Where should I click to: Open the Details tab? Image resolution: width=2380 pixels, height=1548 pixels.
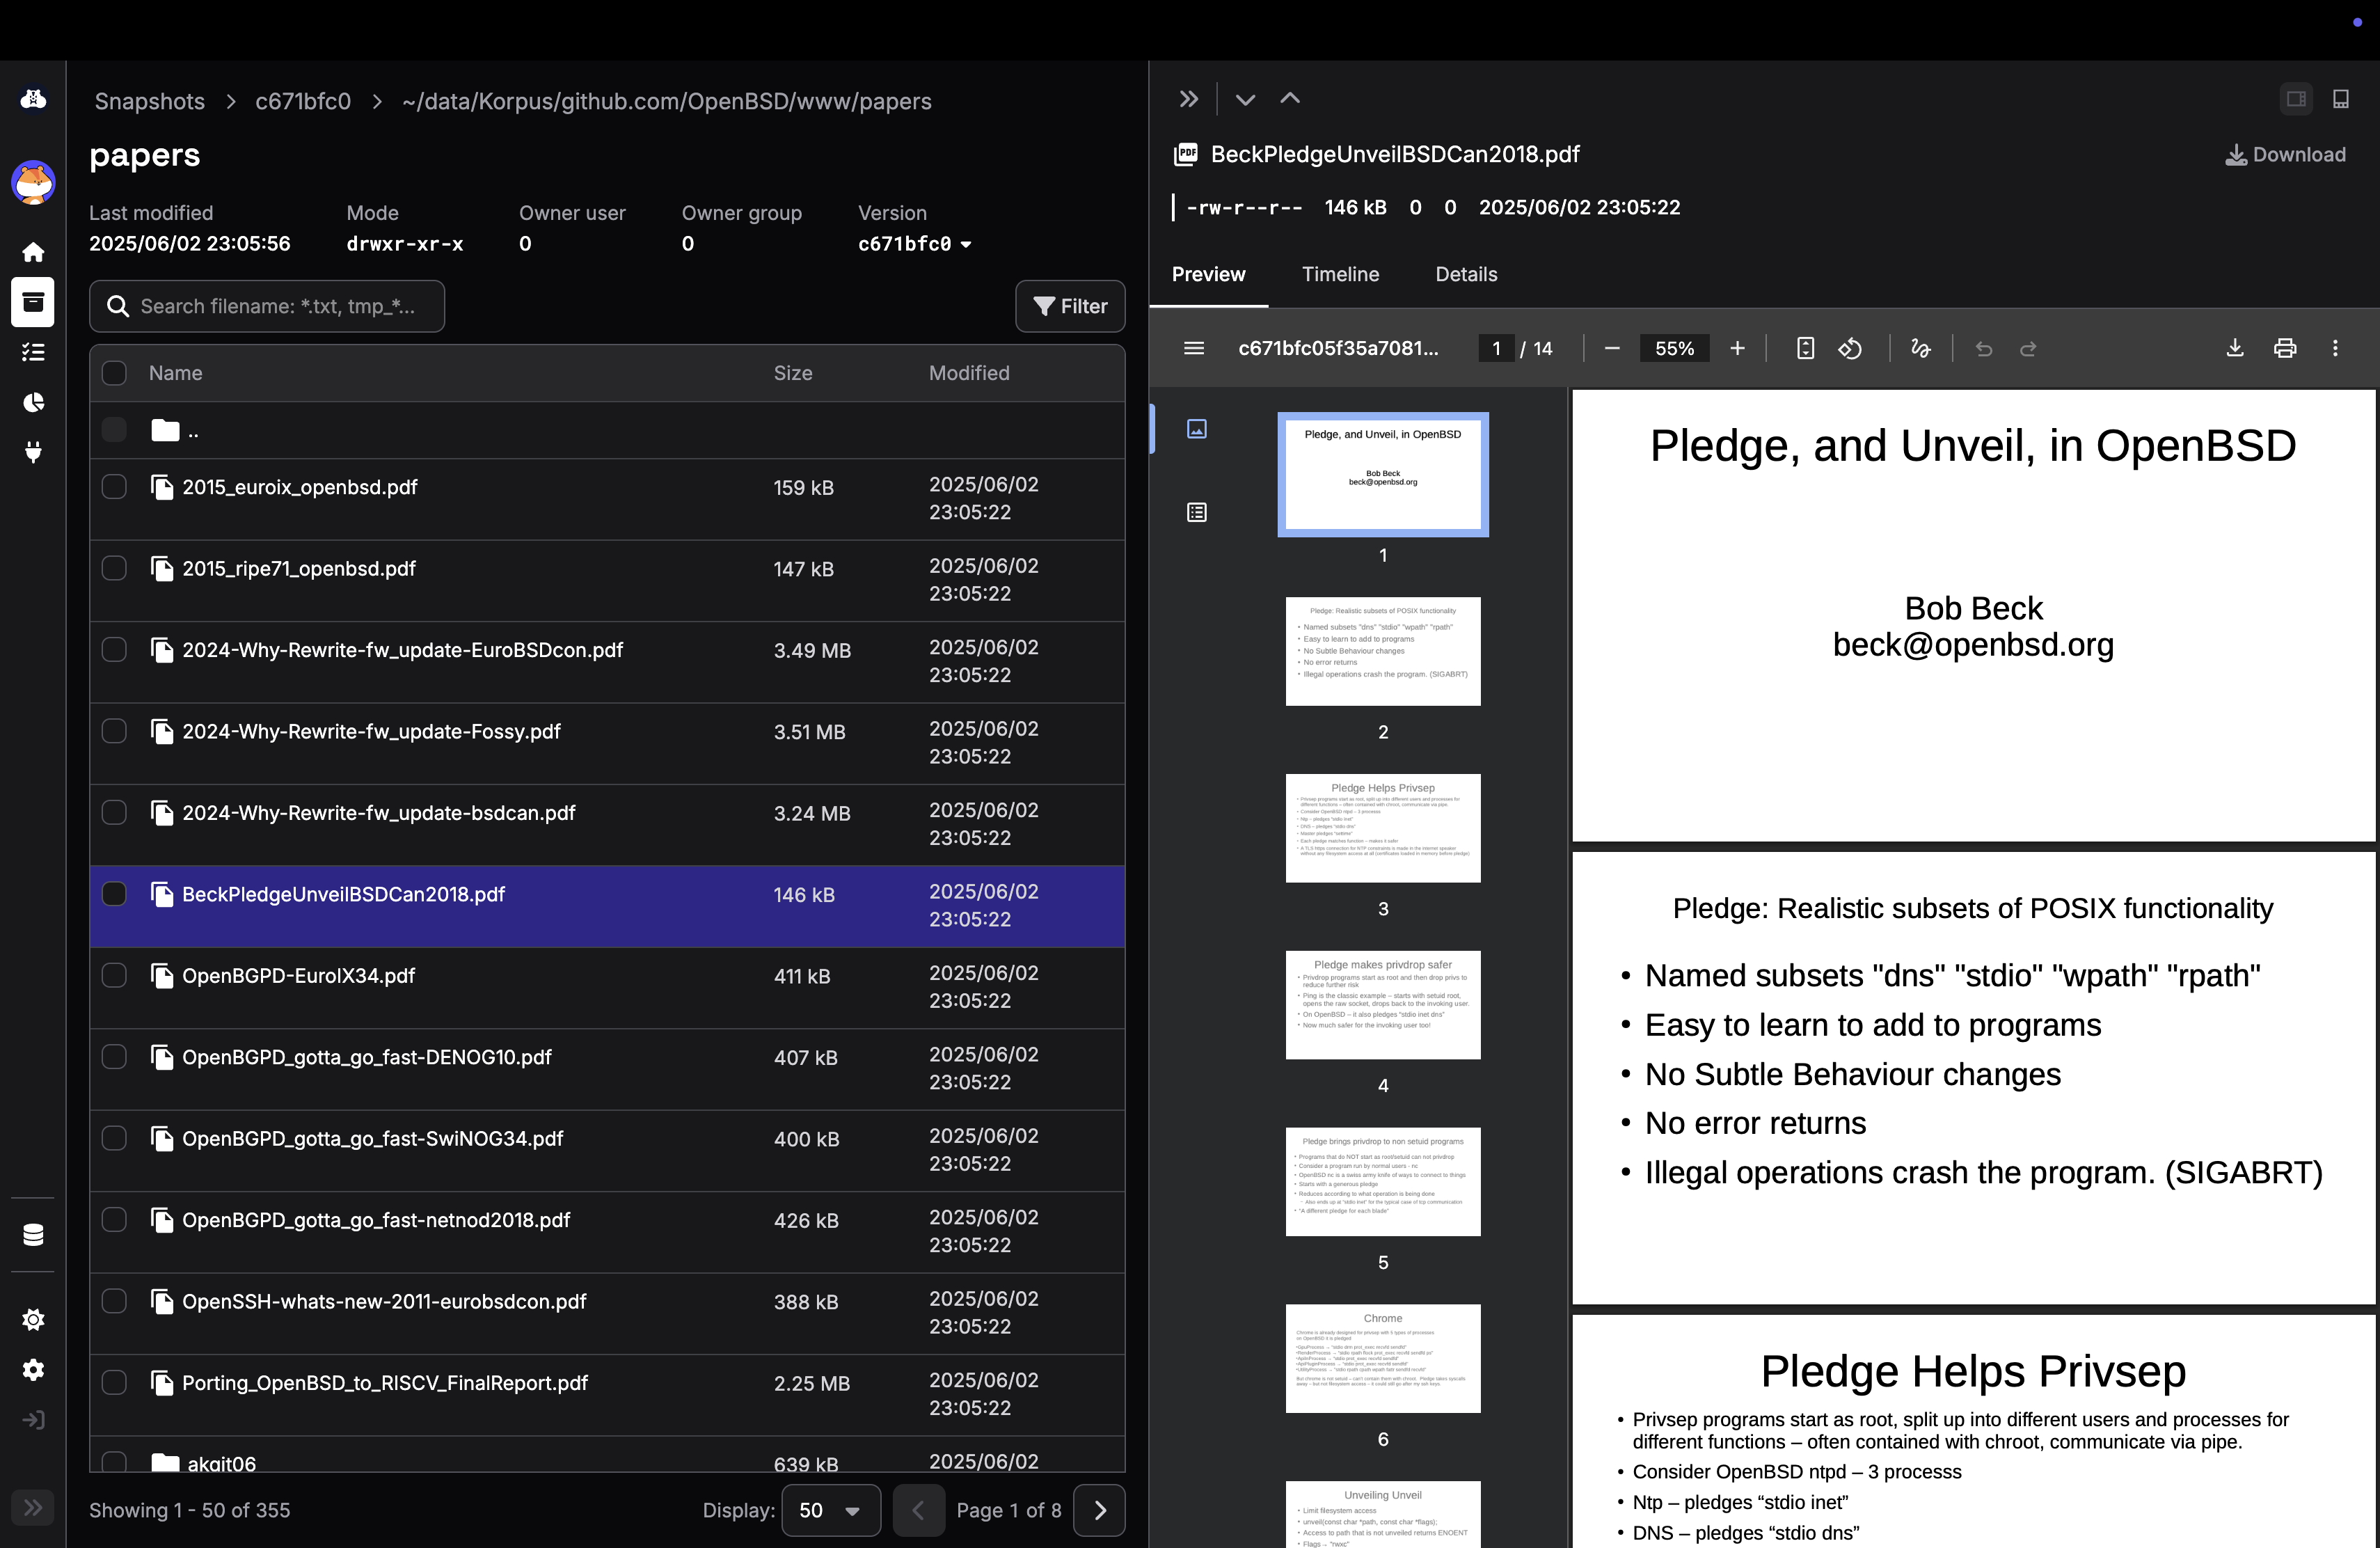[1466, 274]
